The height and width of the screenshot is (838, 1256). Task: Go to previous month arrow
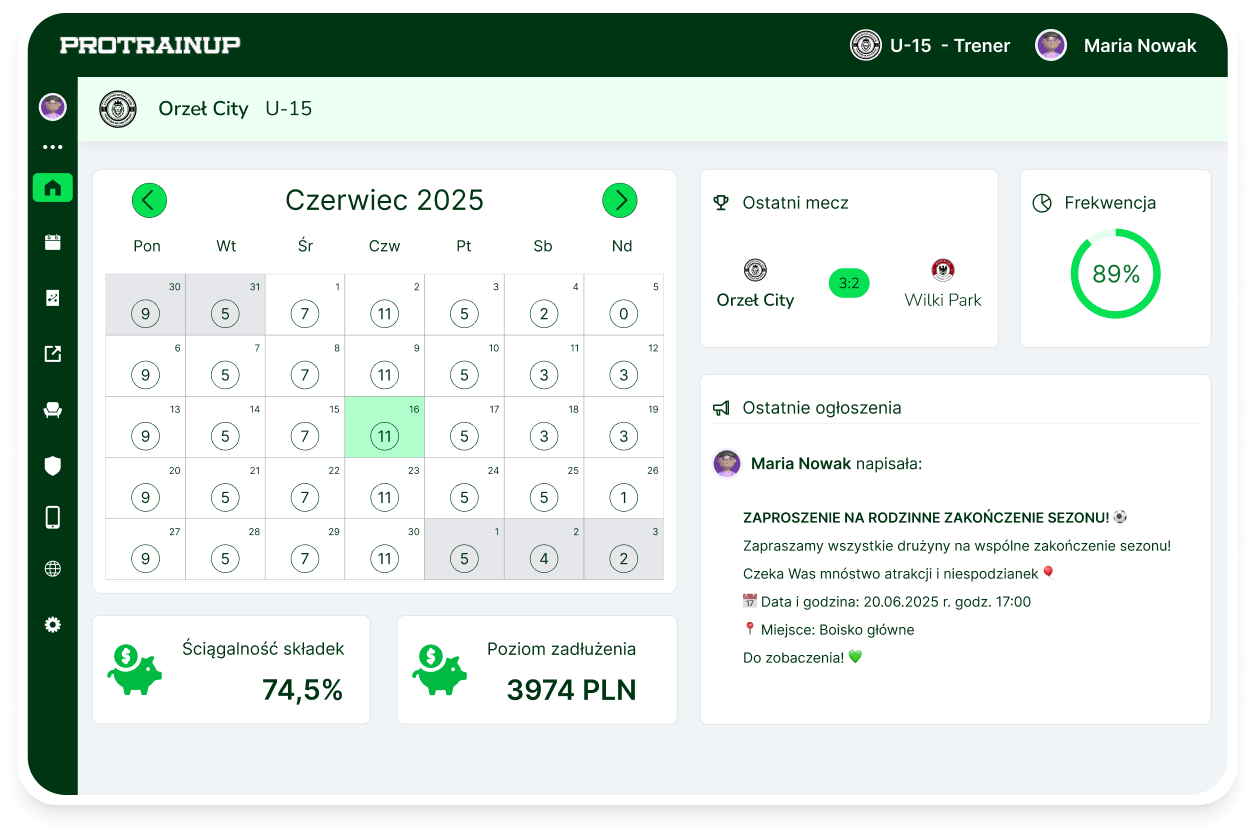[149, 201]
